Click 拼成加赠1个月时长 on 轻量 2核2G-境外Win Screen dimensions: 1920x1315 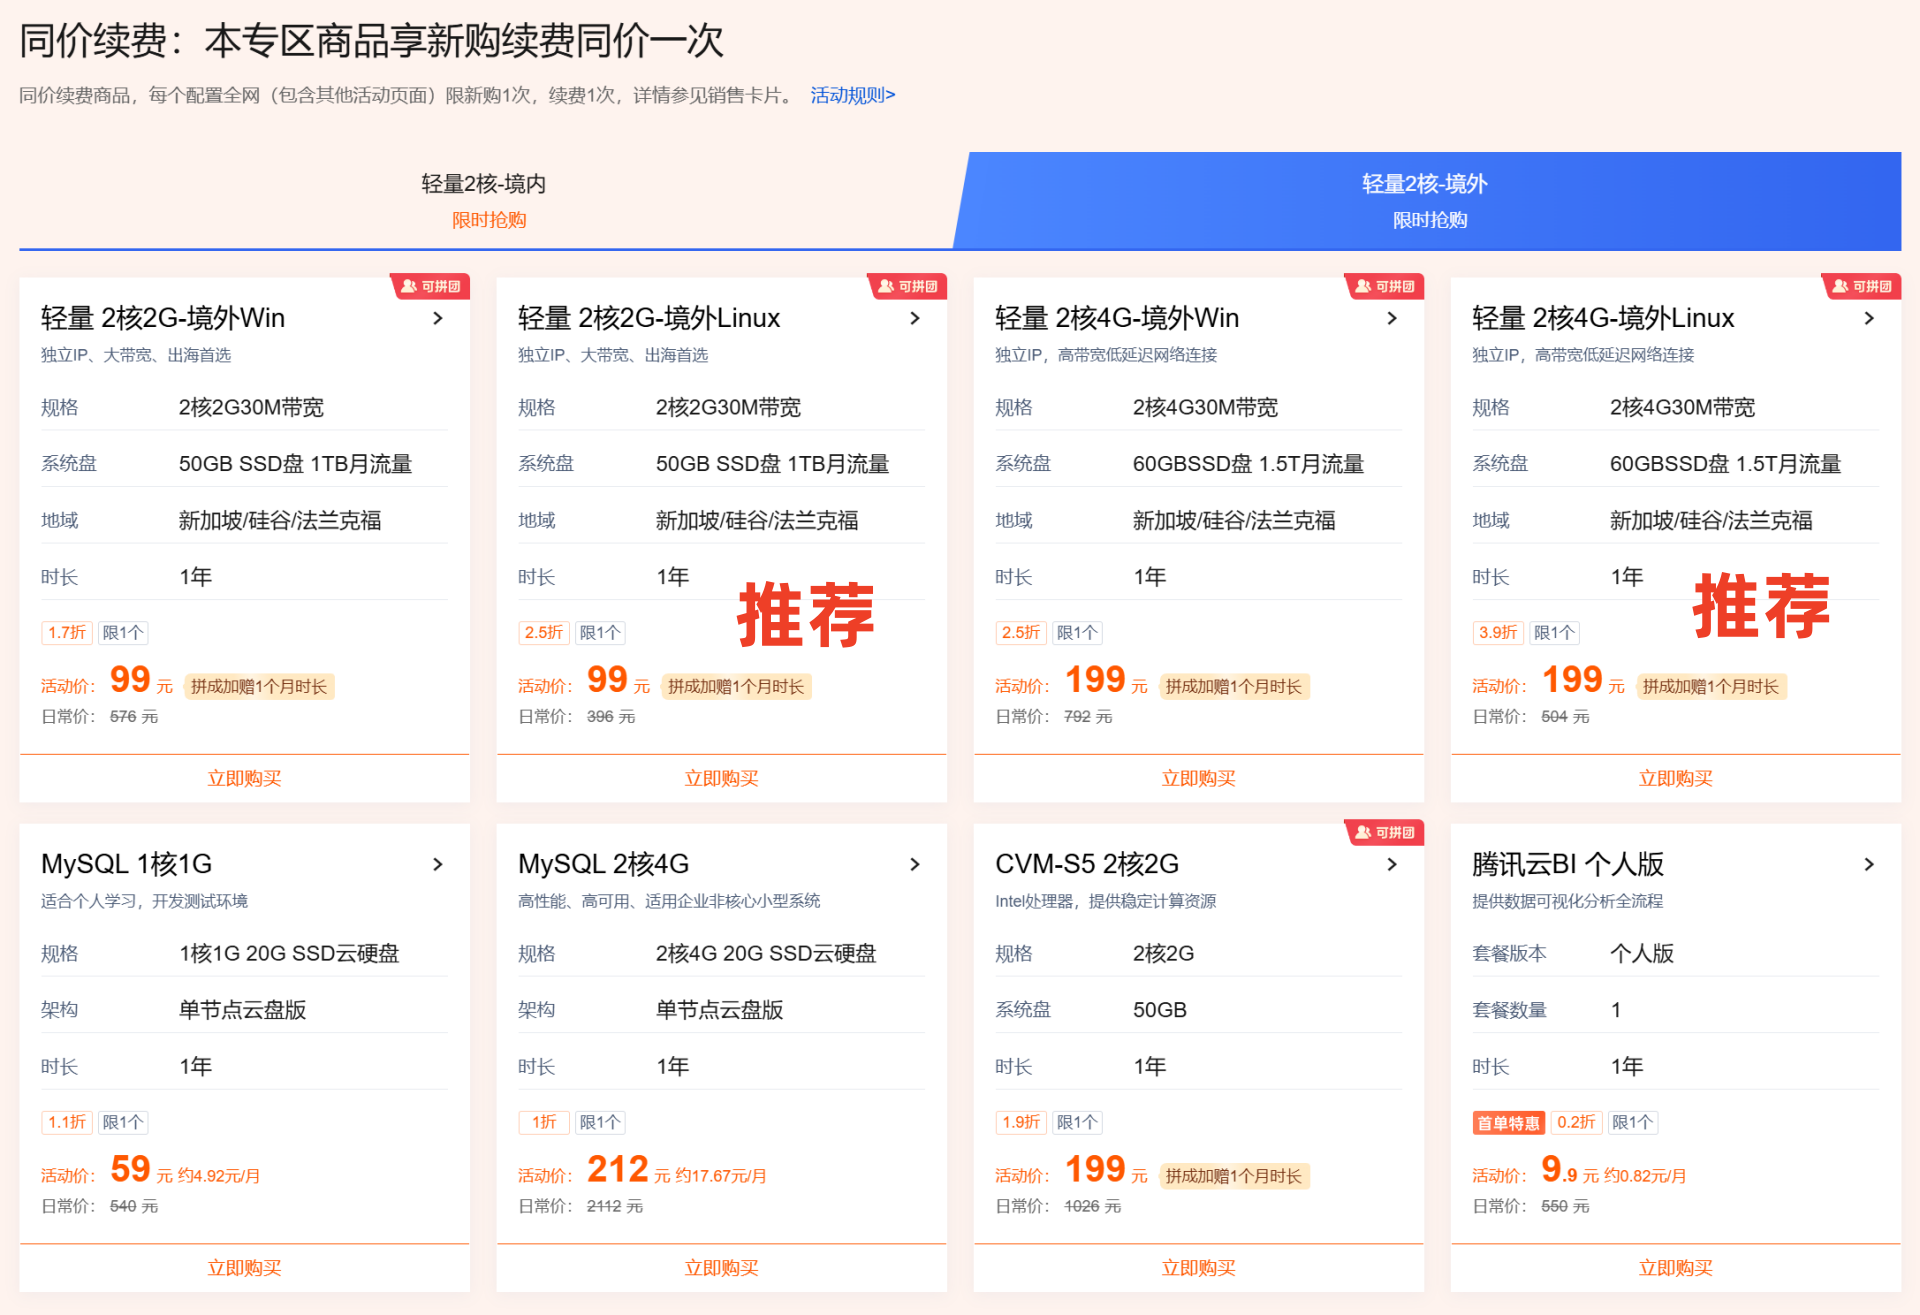(x=259, y=686)
